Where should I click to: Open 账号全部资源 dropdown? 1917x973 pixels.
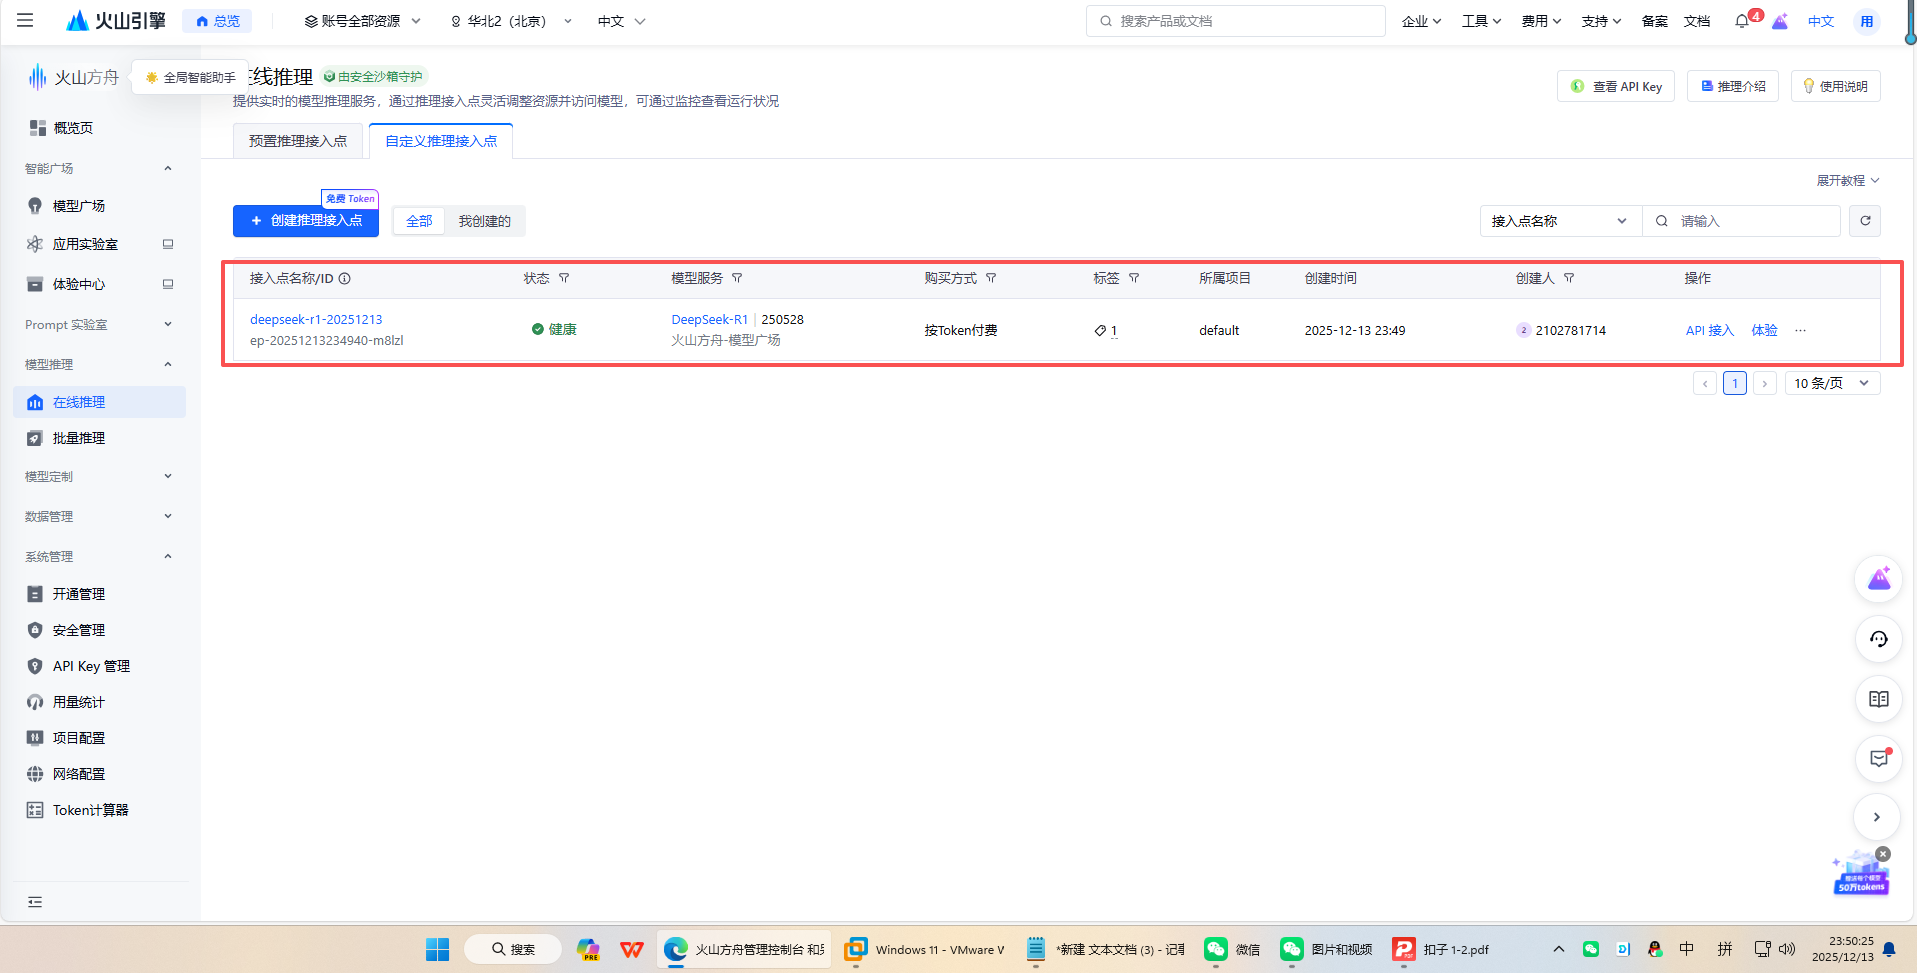[363, 21]
